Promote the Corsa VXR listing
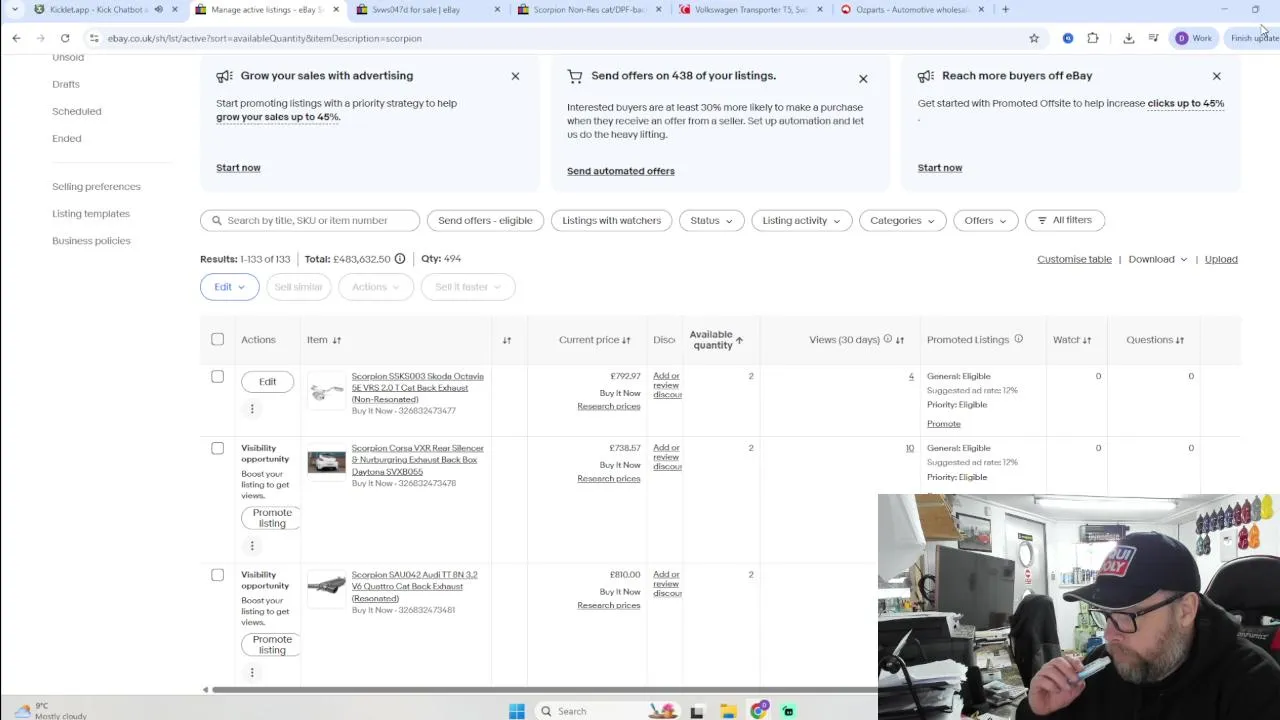 click(272, 518)
